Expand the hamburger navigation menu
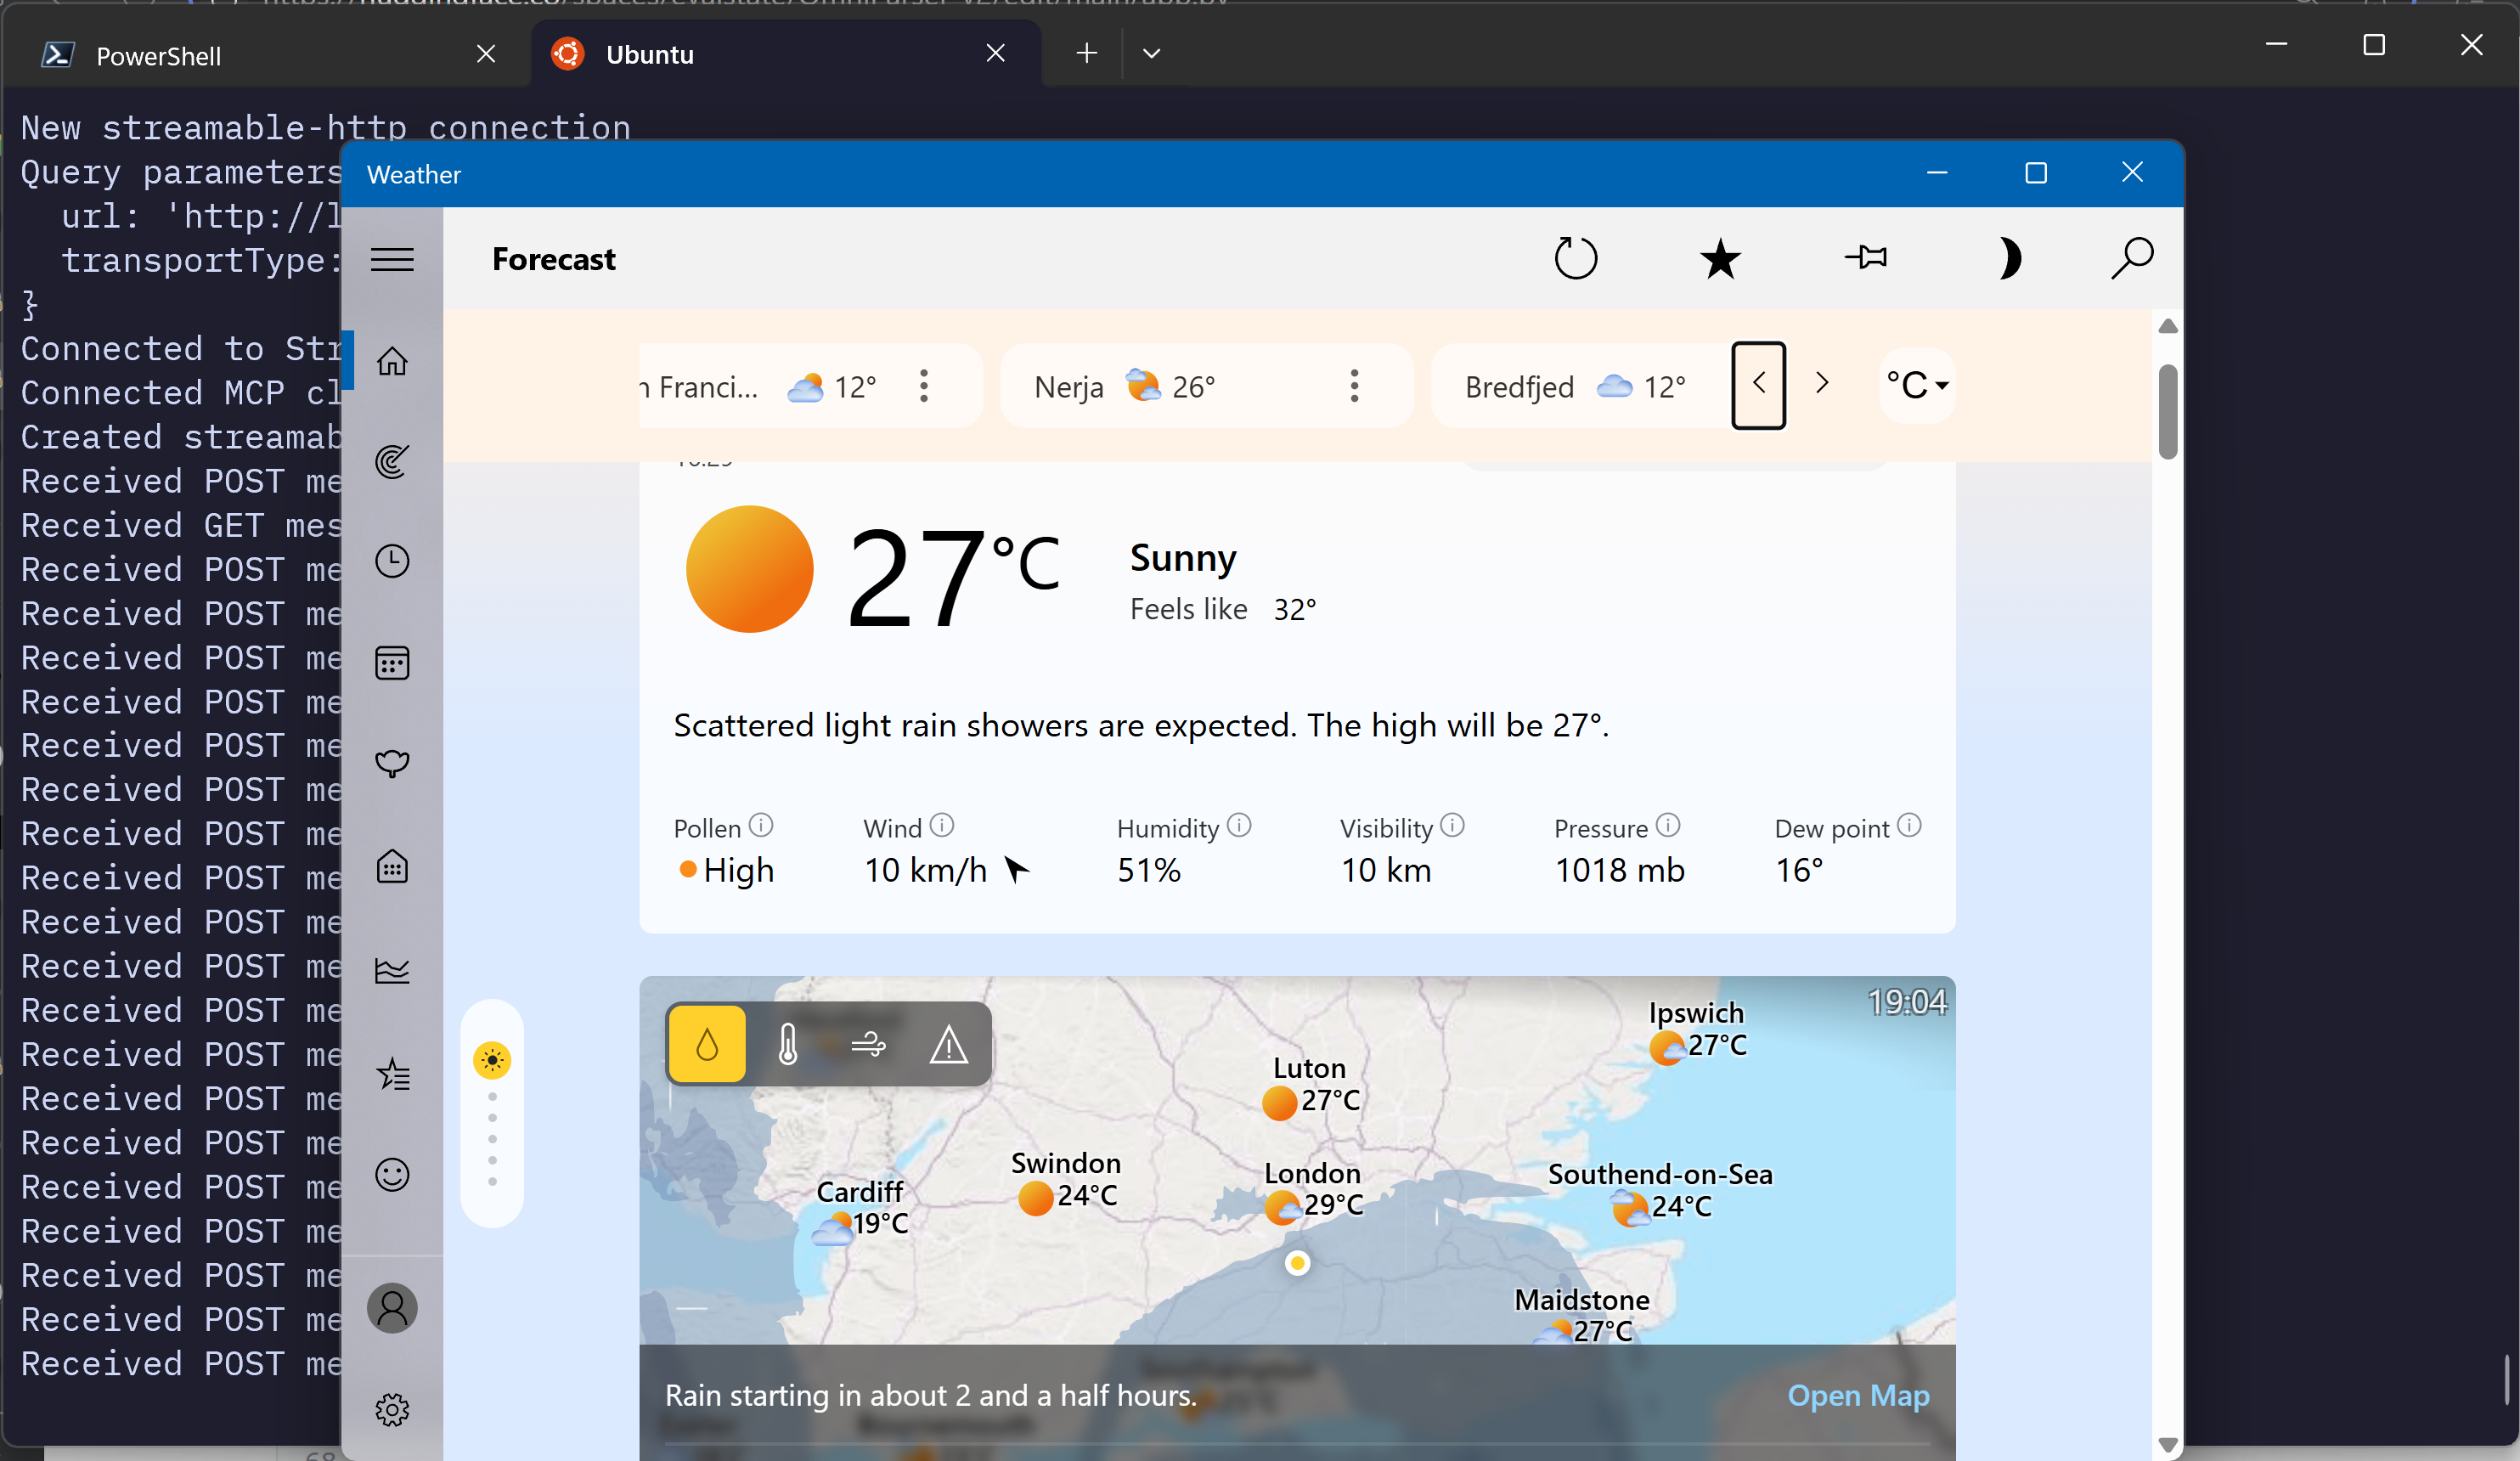 pos(392,260)
